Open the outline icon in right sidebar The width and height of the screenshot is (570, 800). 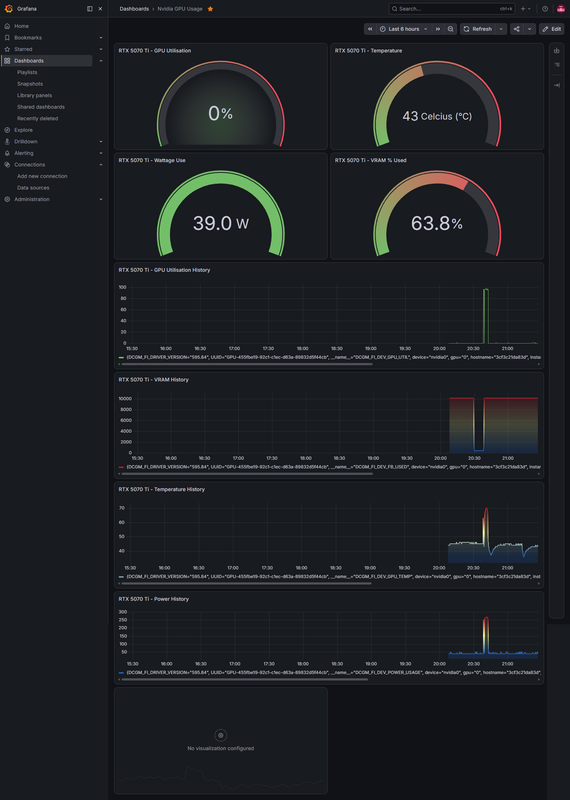coord(557,65)
